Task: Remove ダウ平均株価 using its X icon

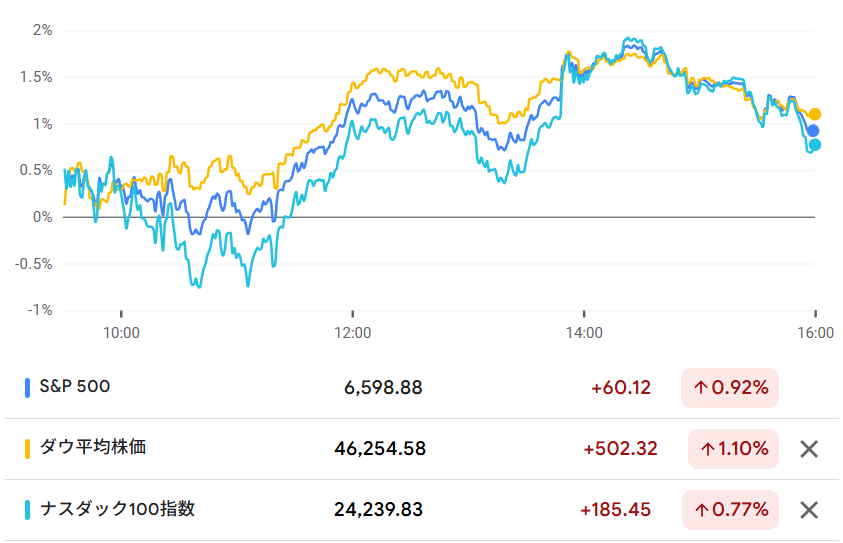Action: (809, 449)
